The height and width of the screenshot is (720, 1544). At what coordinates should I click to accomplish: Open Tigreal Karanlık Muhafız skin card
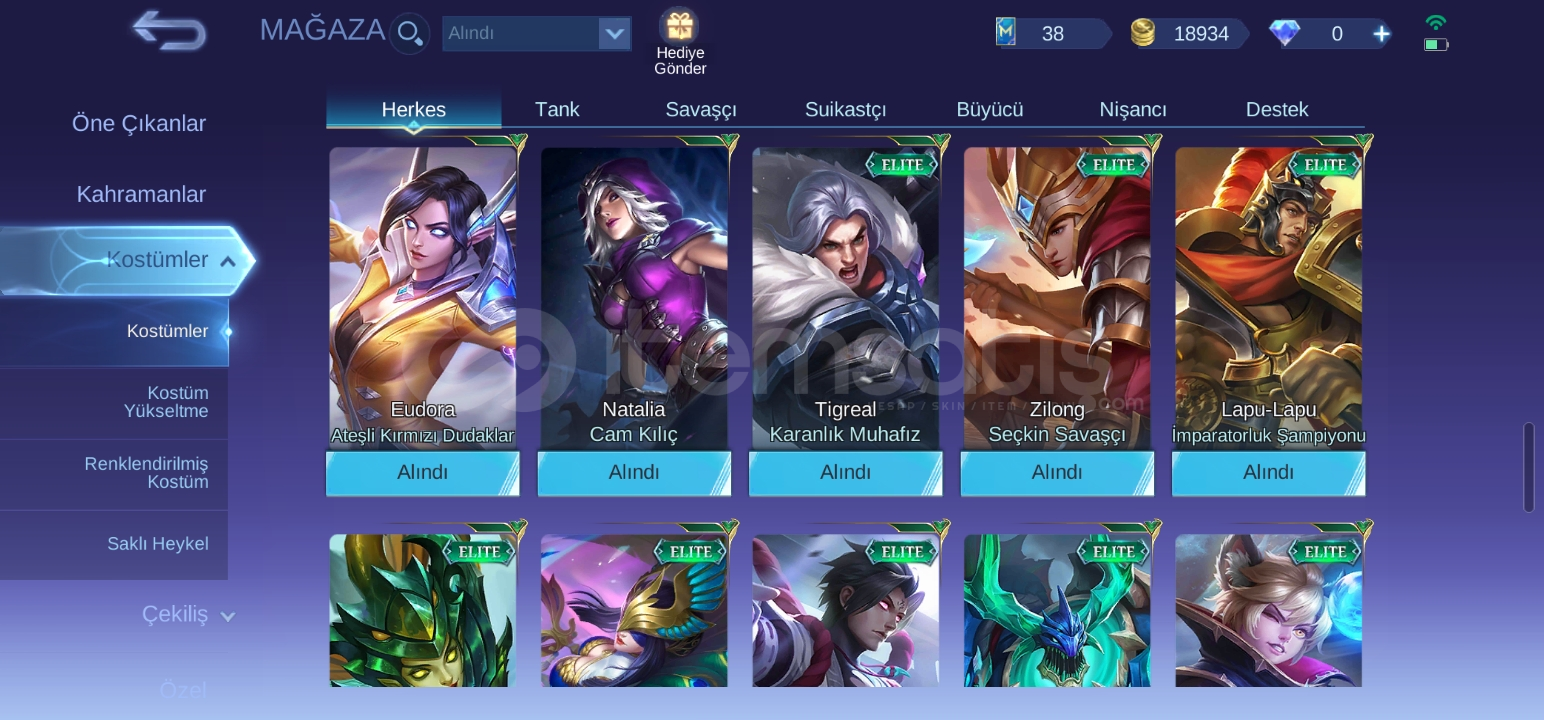[845, 298]
